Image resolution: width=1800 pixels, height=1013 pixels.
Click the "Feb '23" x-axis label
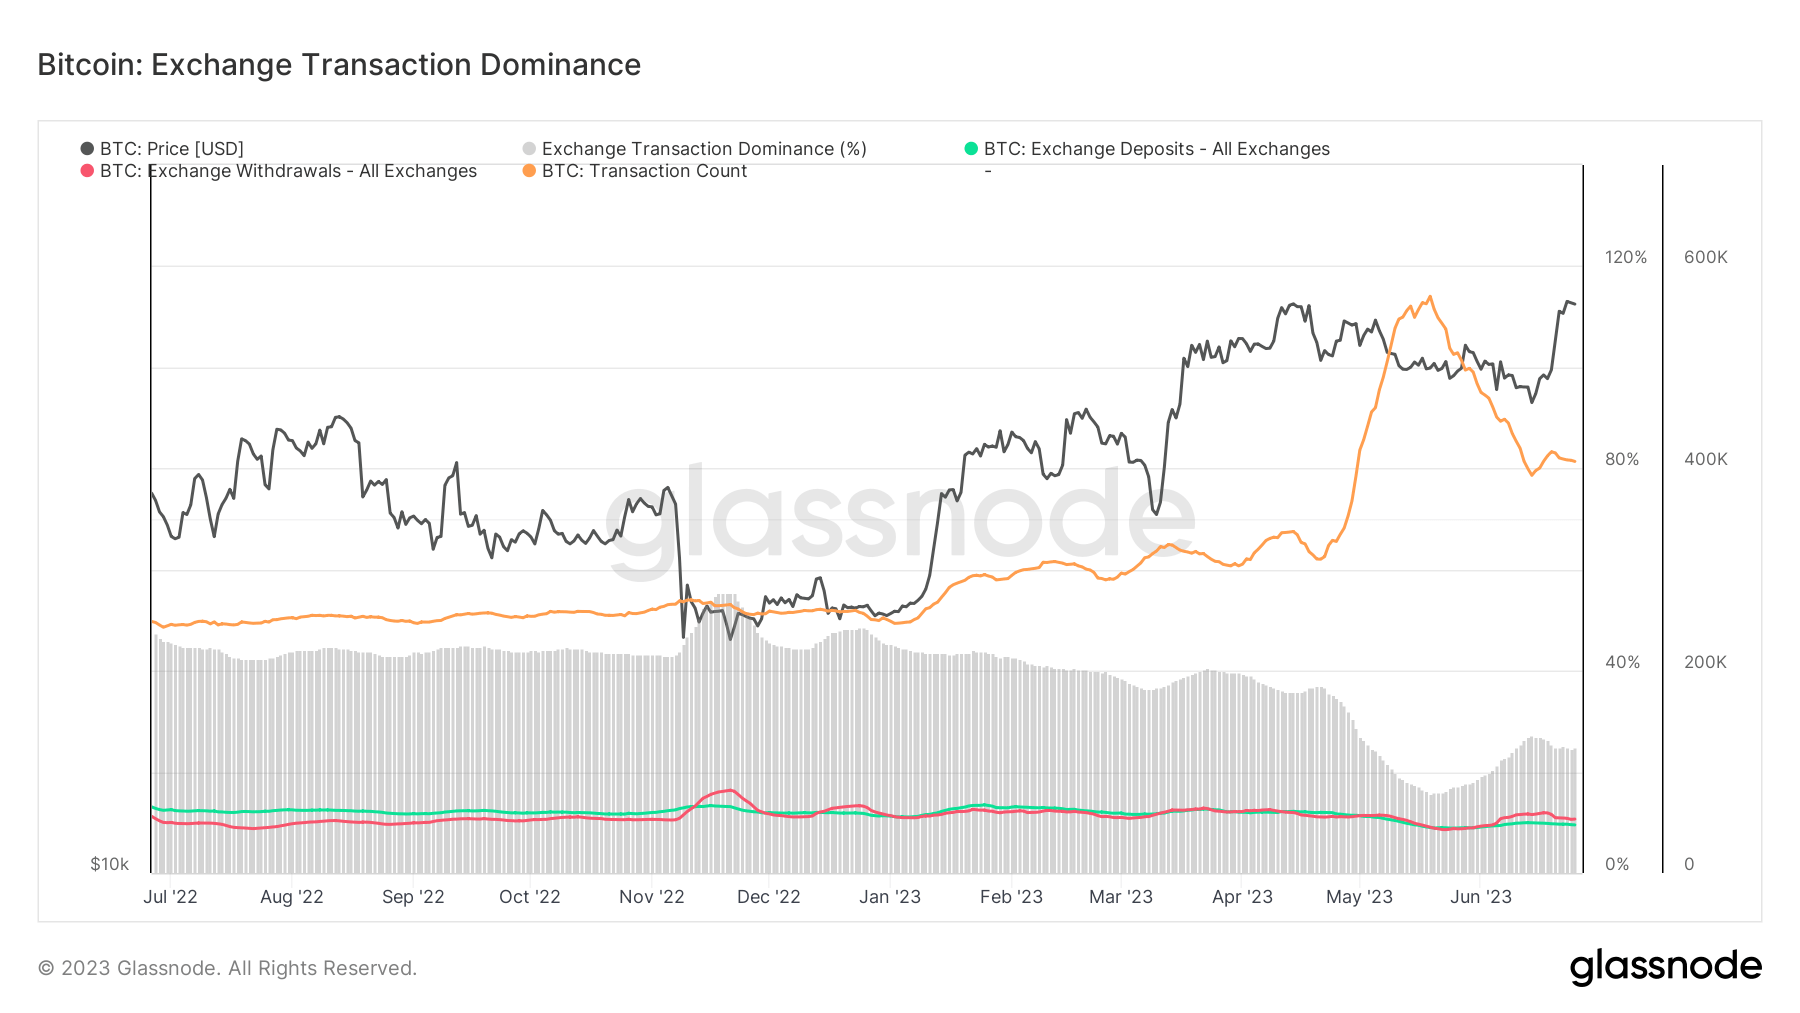[1011, 897]
